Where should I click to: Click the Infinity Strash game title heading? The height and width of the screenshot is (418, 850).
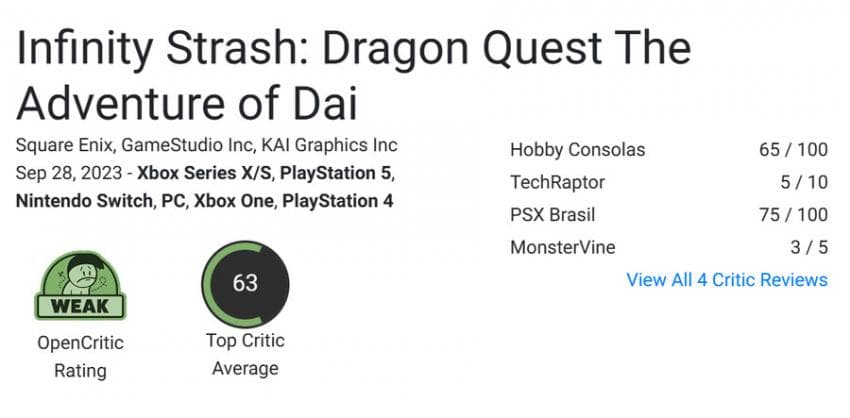point(353,75)
